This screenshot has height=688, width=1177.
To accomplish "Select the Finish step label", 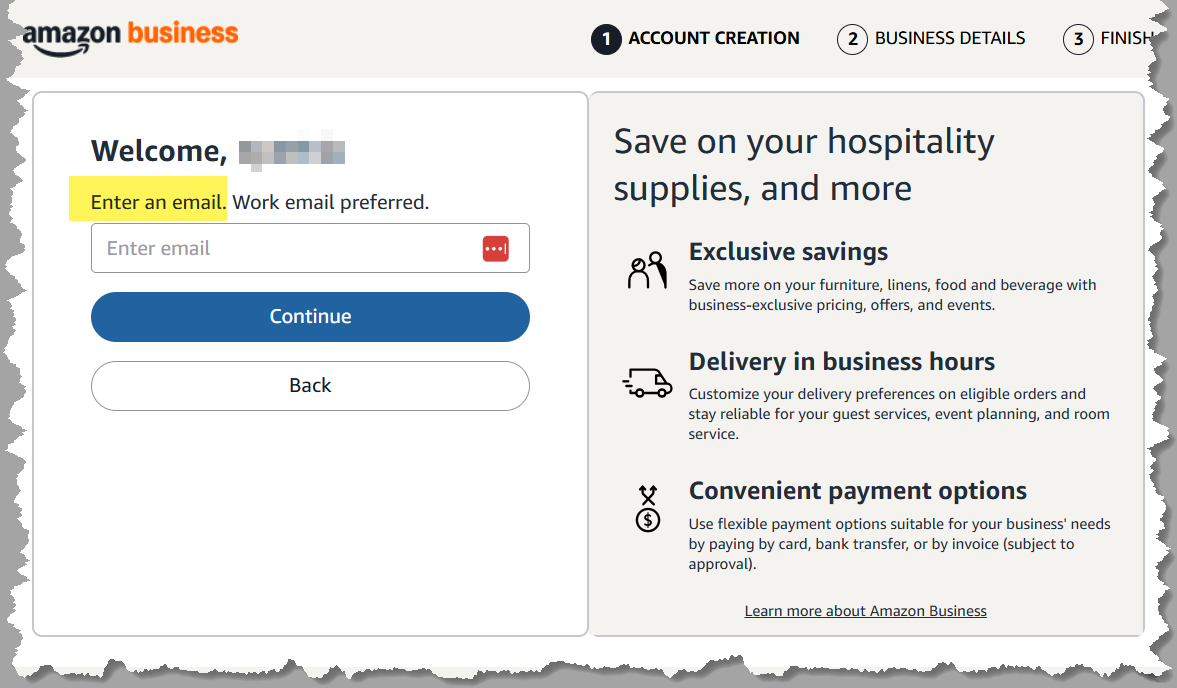I will 1126,38.
